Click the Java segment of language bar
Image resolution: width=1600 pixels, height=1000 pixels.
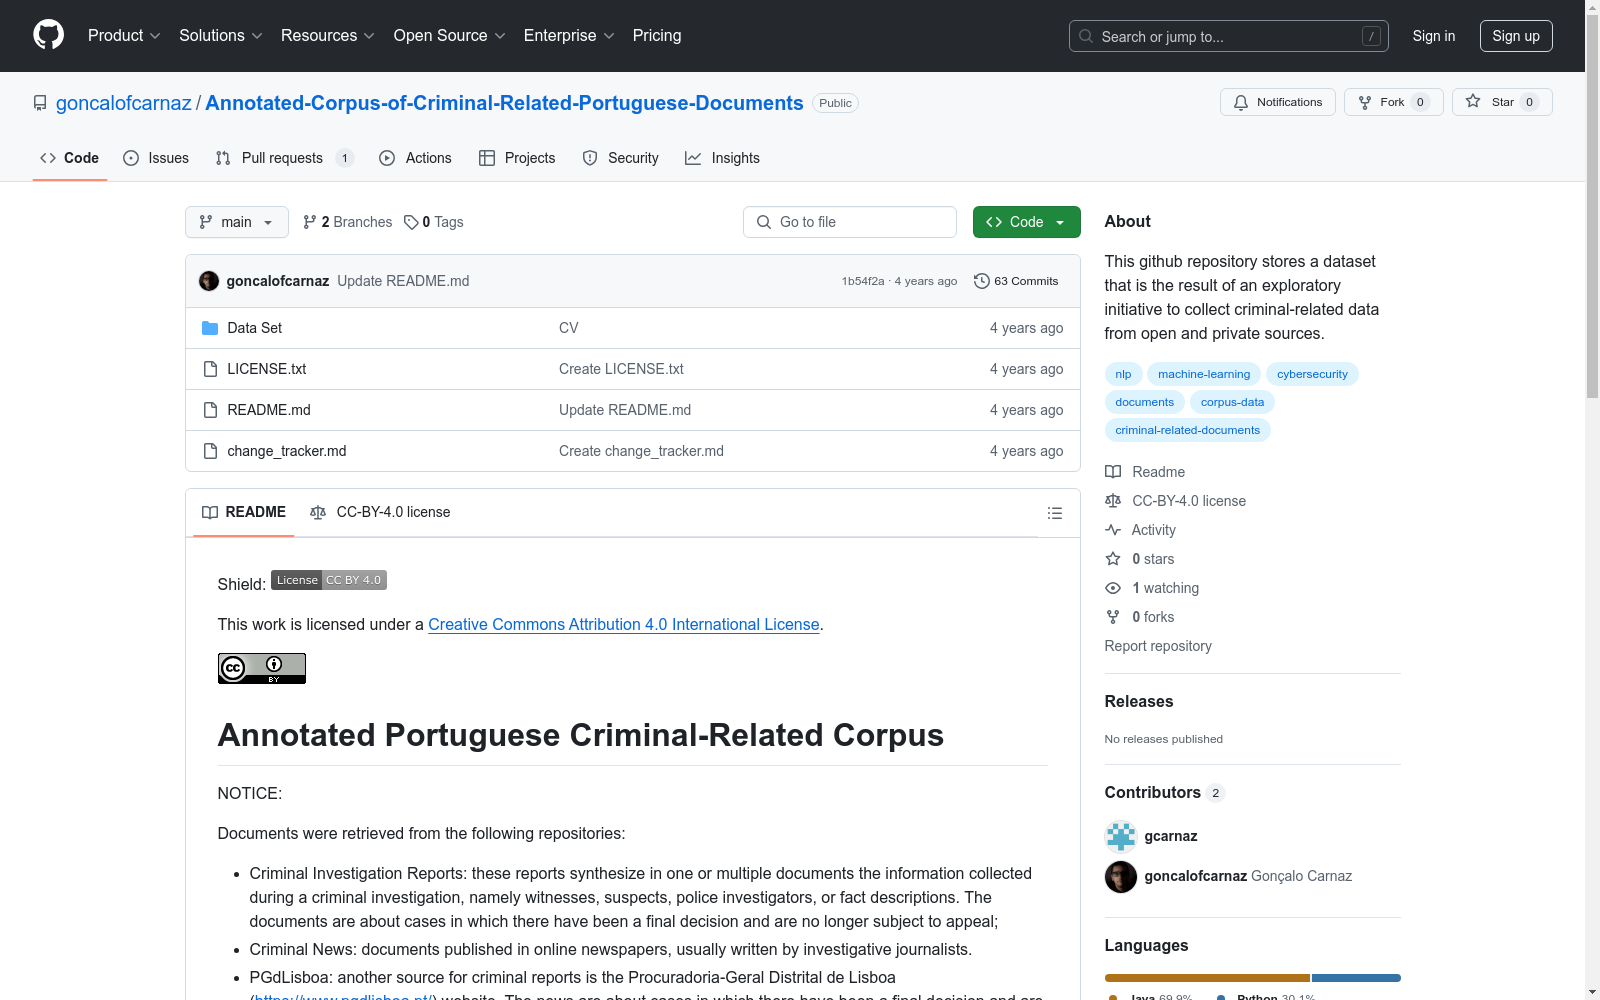[1207, 978]
